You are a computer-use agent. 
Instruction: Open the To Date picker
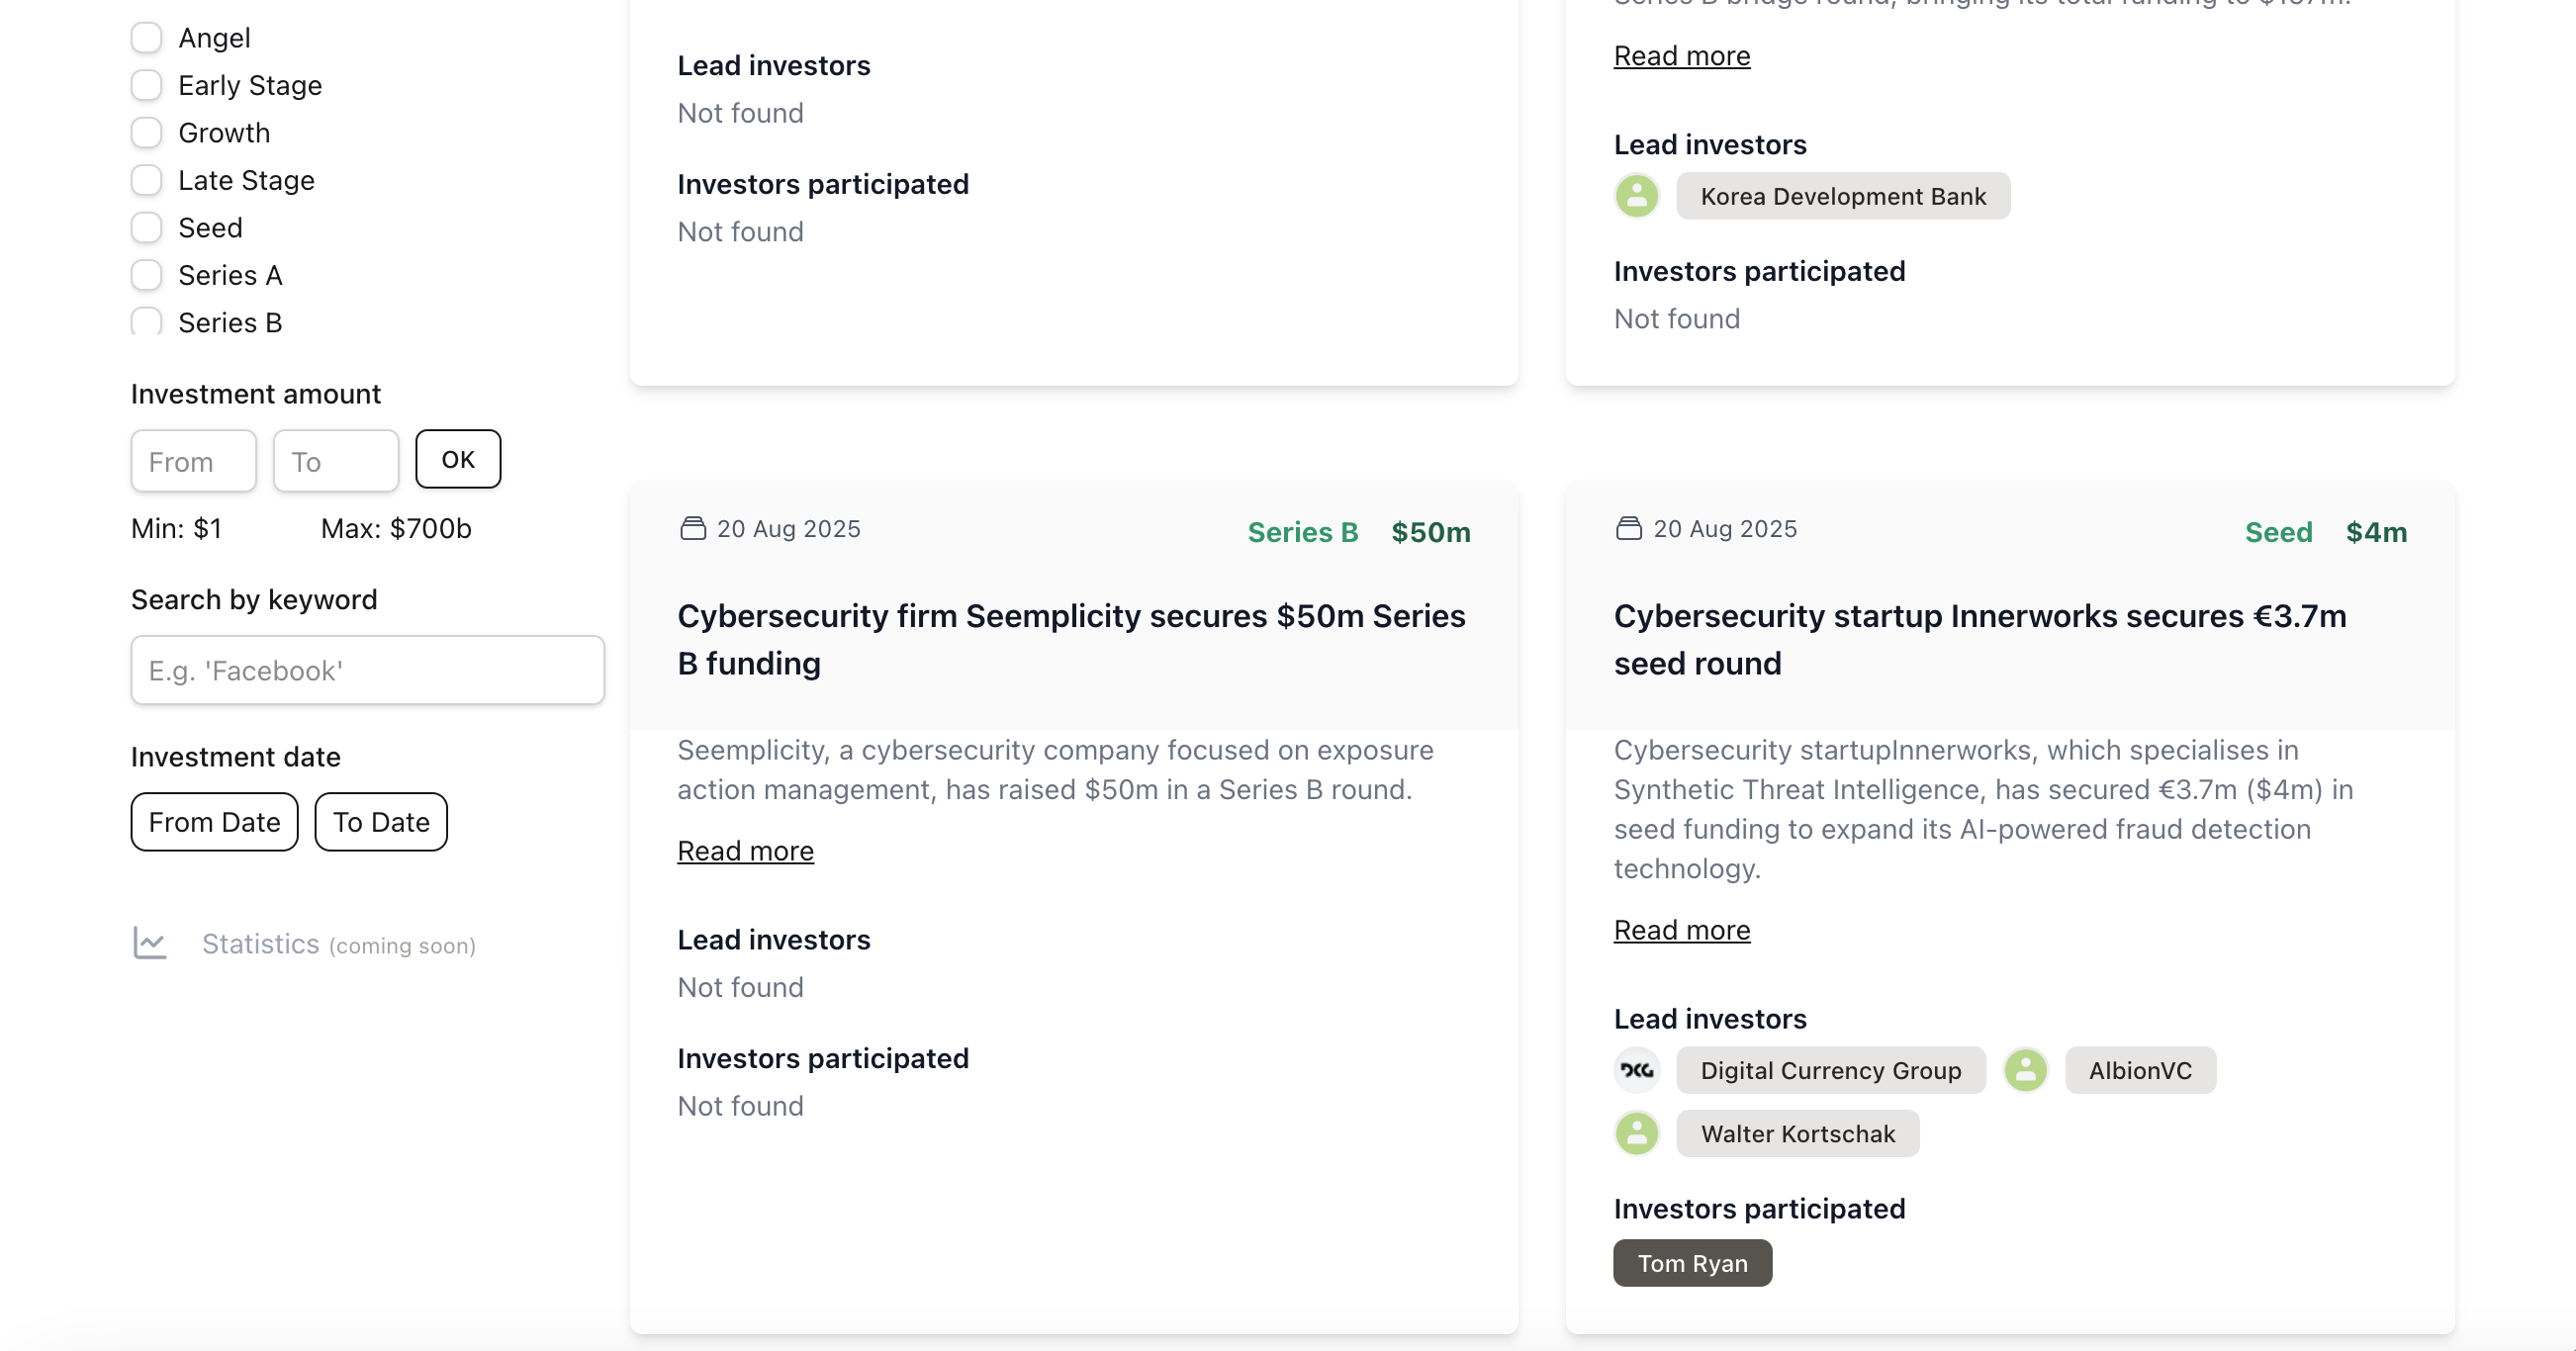pyautogui.click(x=380, y=822)
